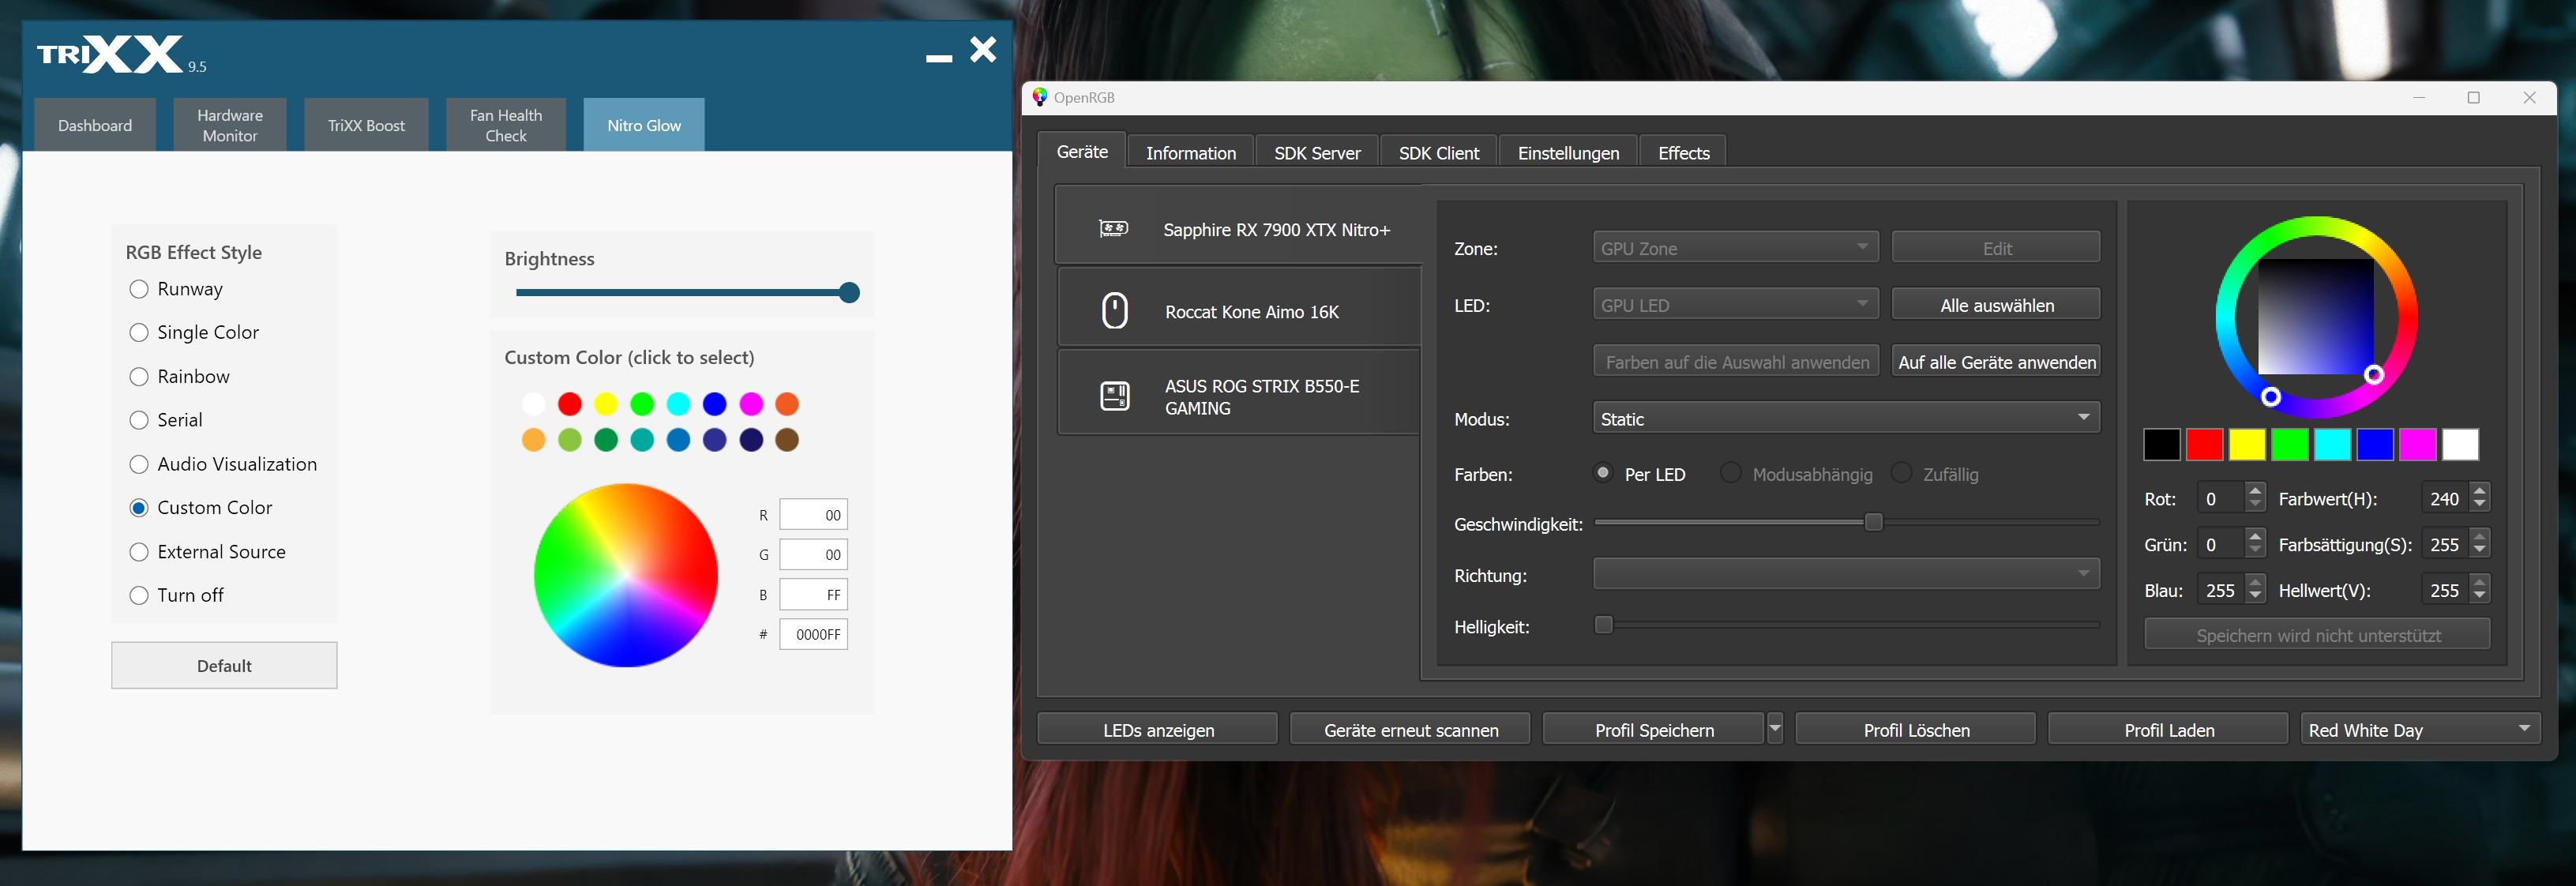Select Turn off radio option
The width and height of the screenshot is (2576, 886).
(x=139, y=595)
